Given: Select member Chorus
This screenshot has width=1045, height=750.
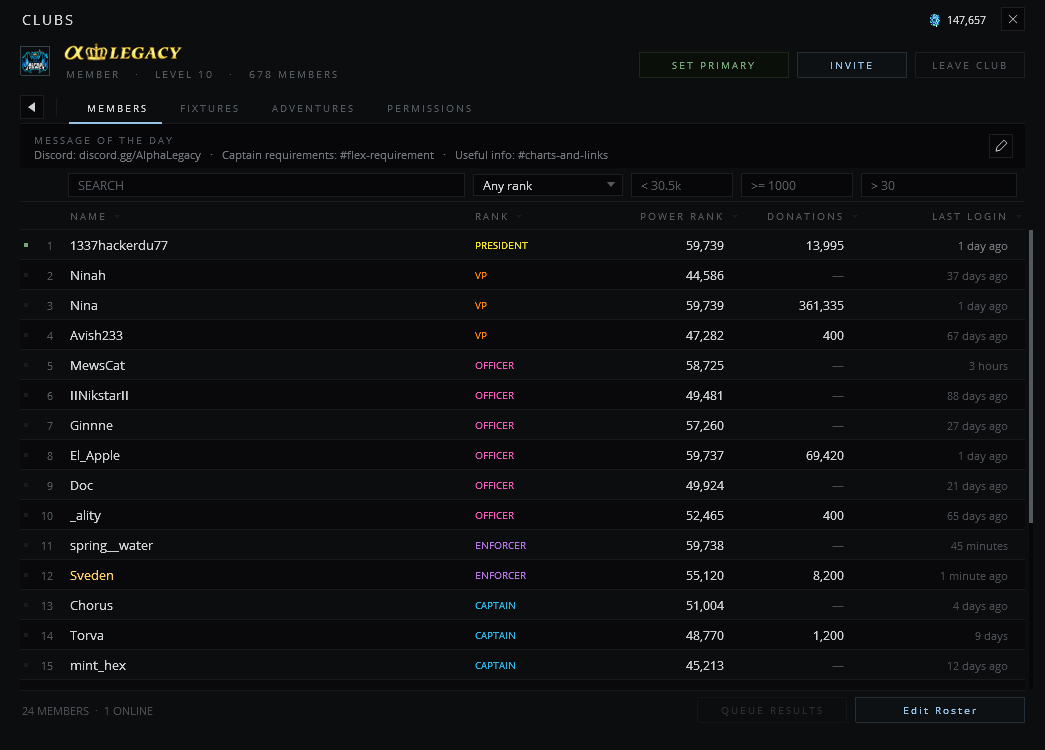Looking at the screenshot, I should 522,605.
